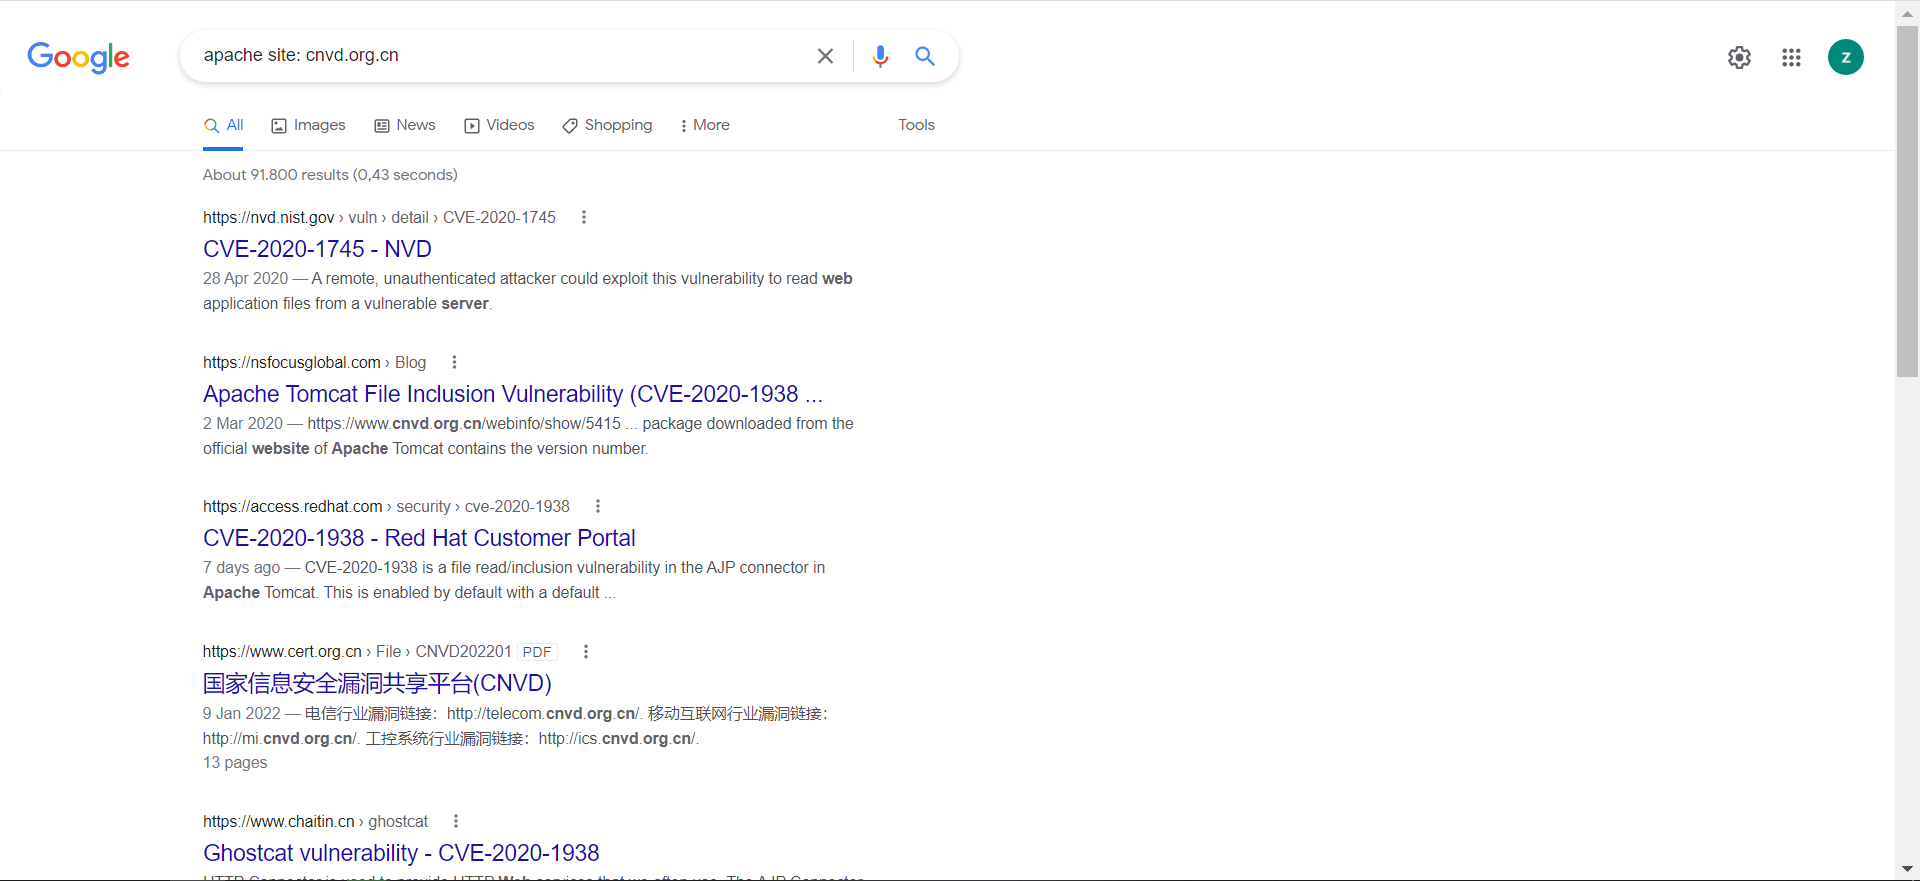Open Apache Tomcat File Inclusion Vulnerability result

pos(513,394)
